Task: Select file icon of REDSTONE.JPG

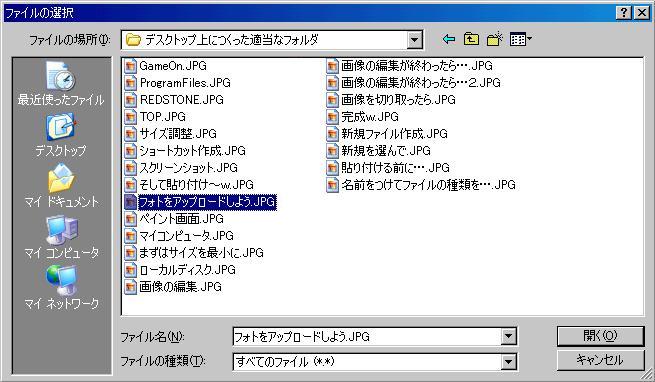Action: coord(130,100)
